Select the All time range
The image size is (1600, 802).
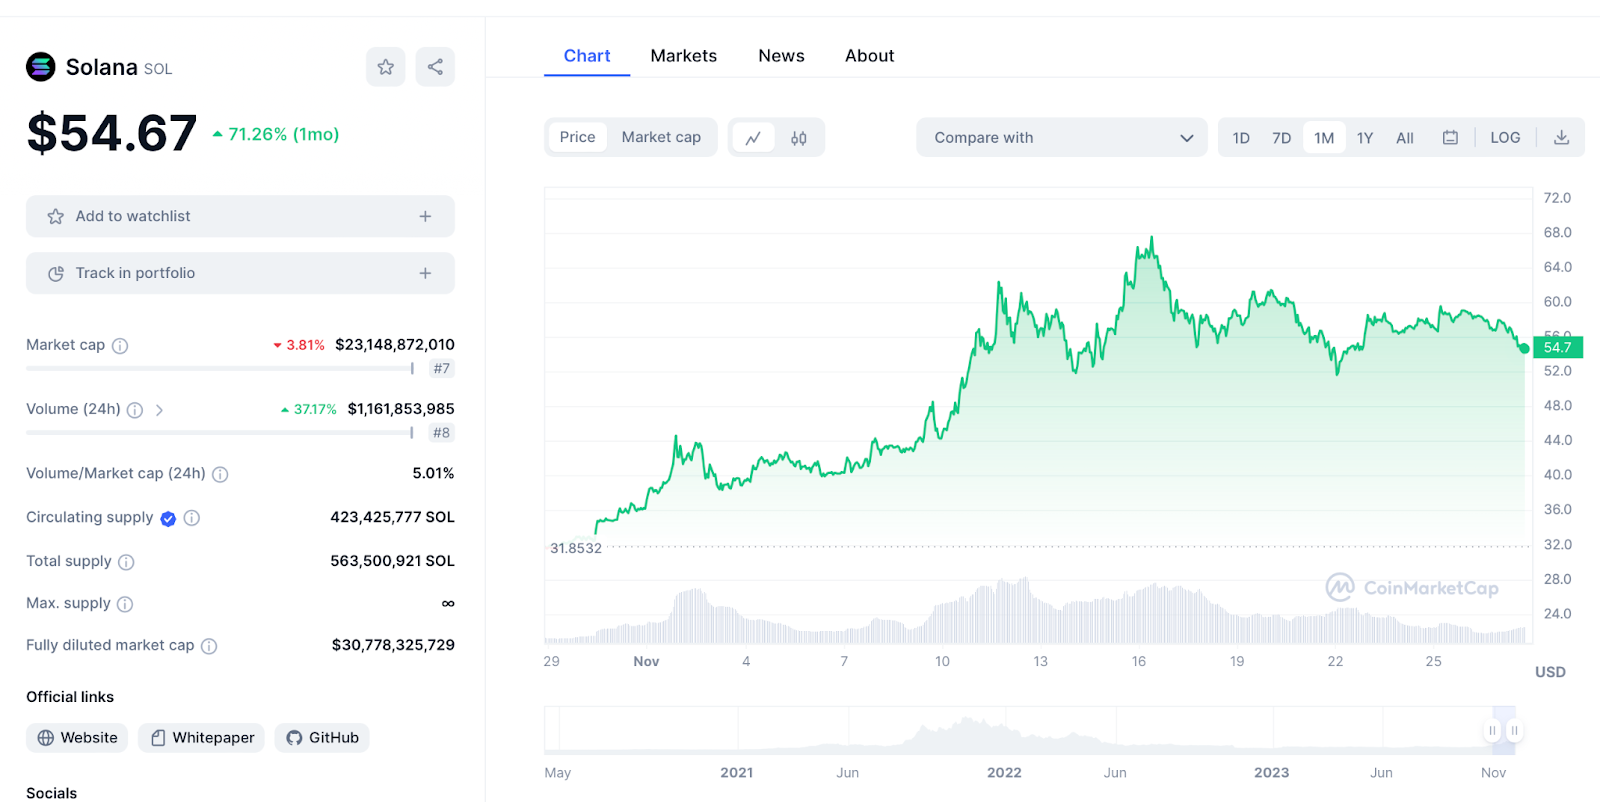[1405, 138]
